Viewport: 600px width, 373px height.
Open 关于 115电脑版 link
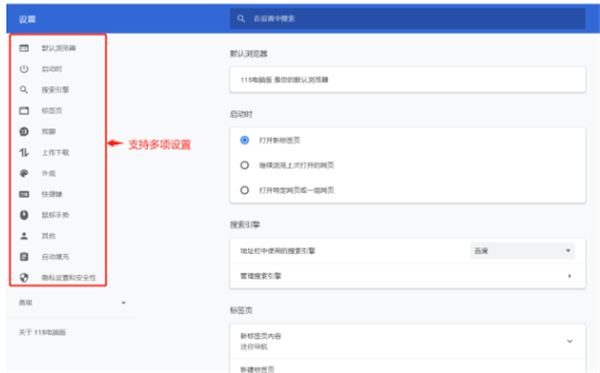[x=42, y=332]
